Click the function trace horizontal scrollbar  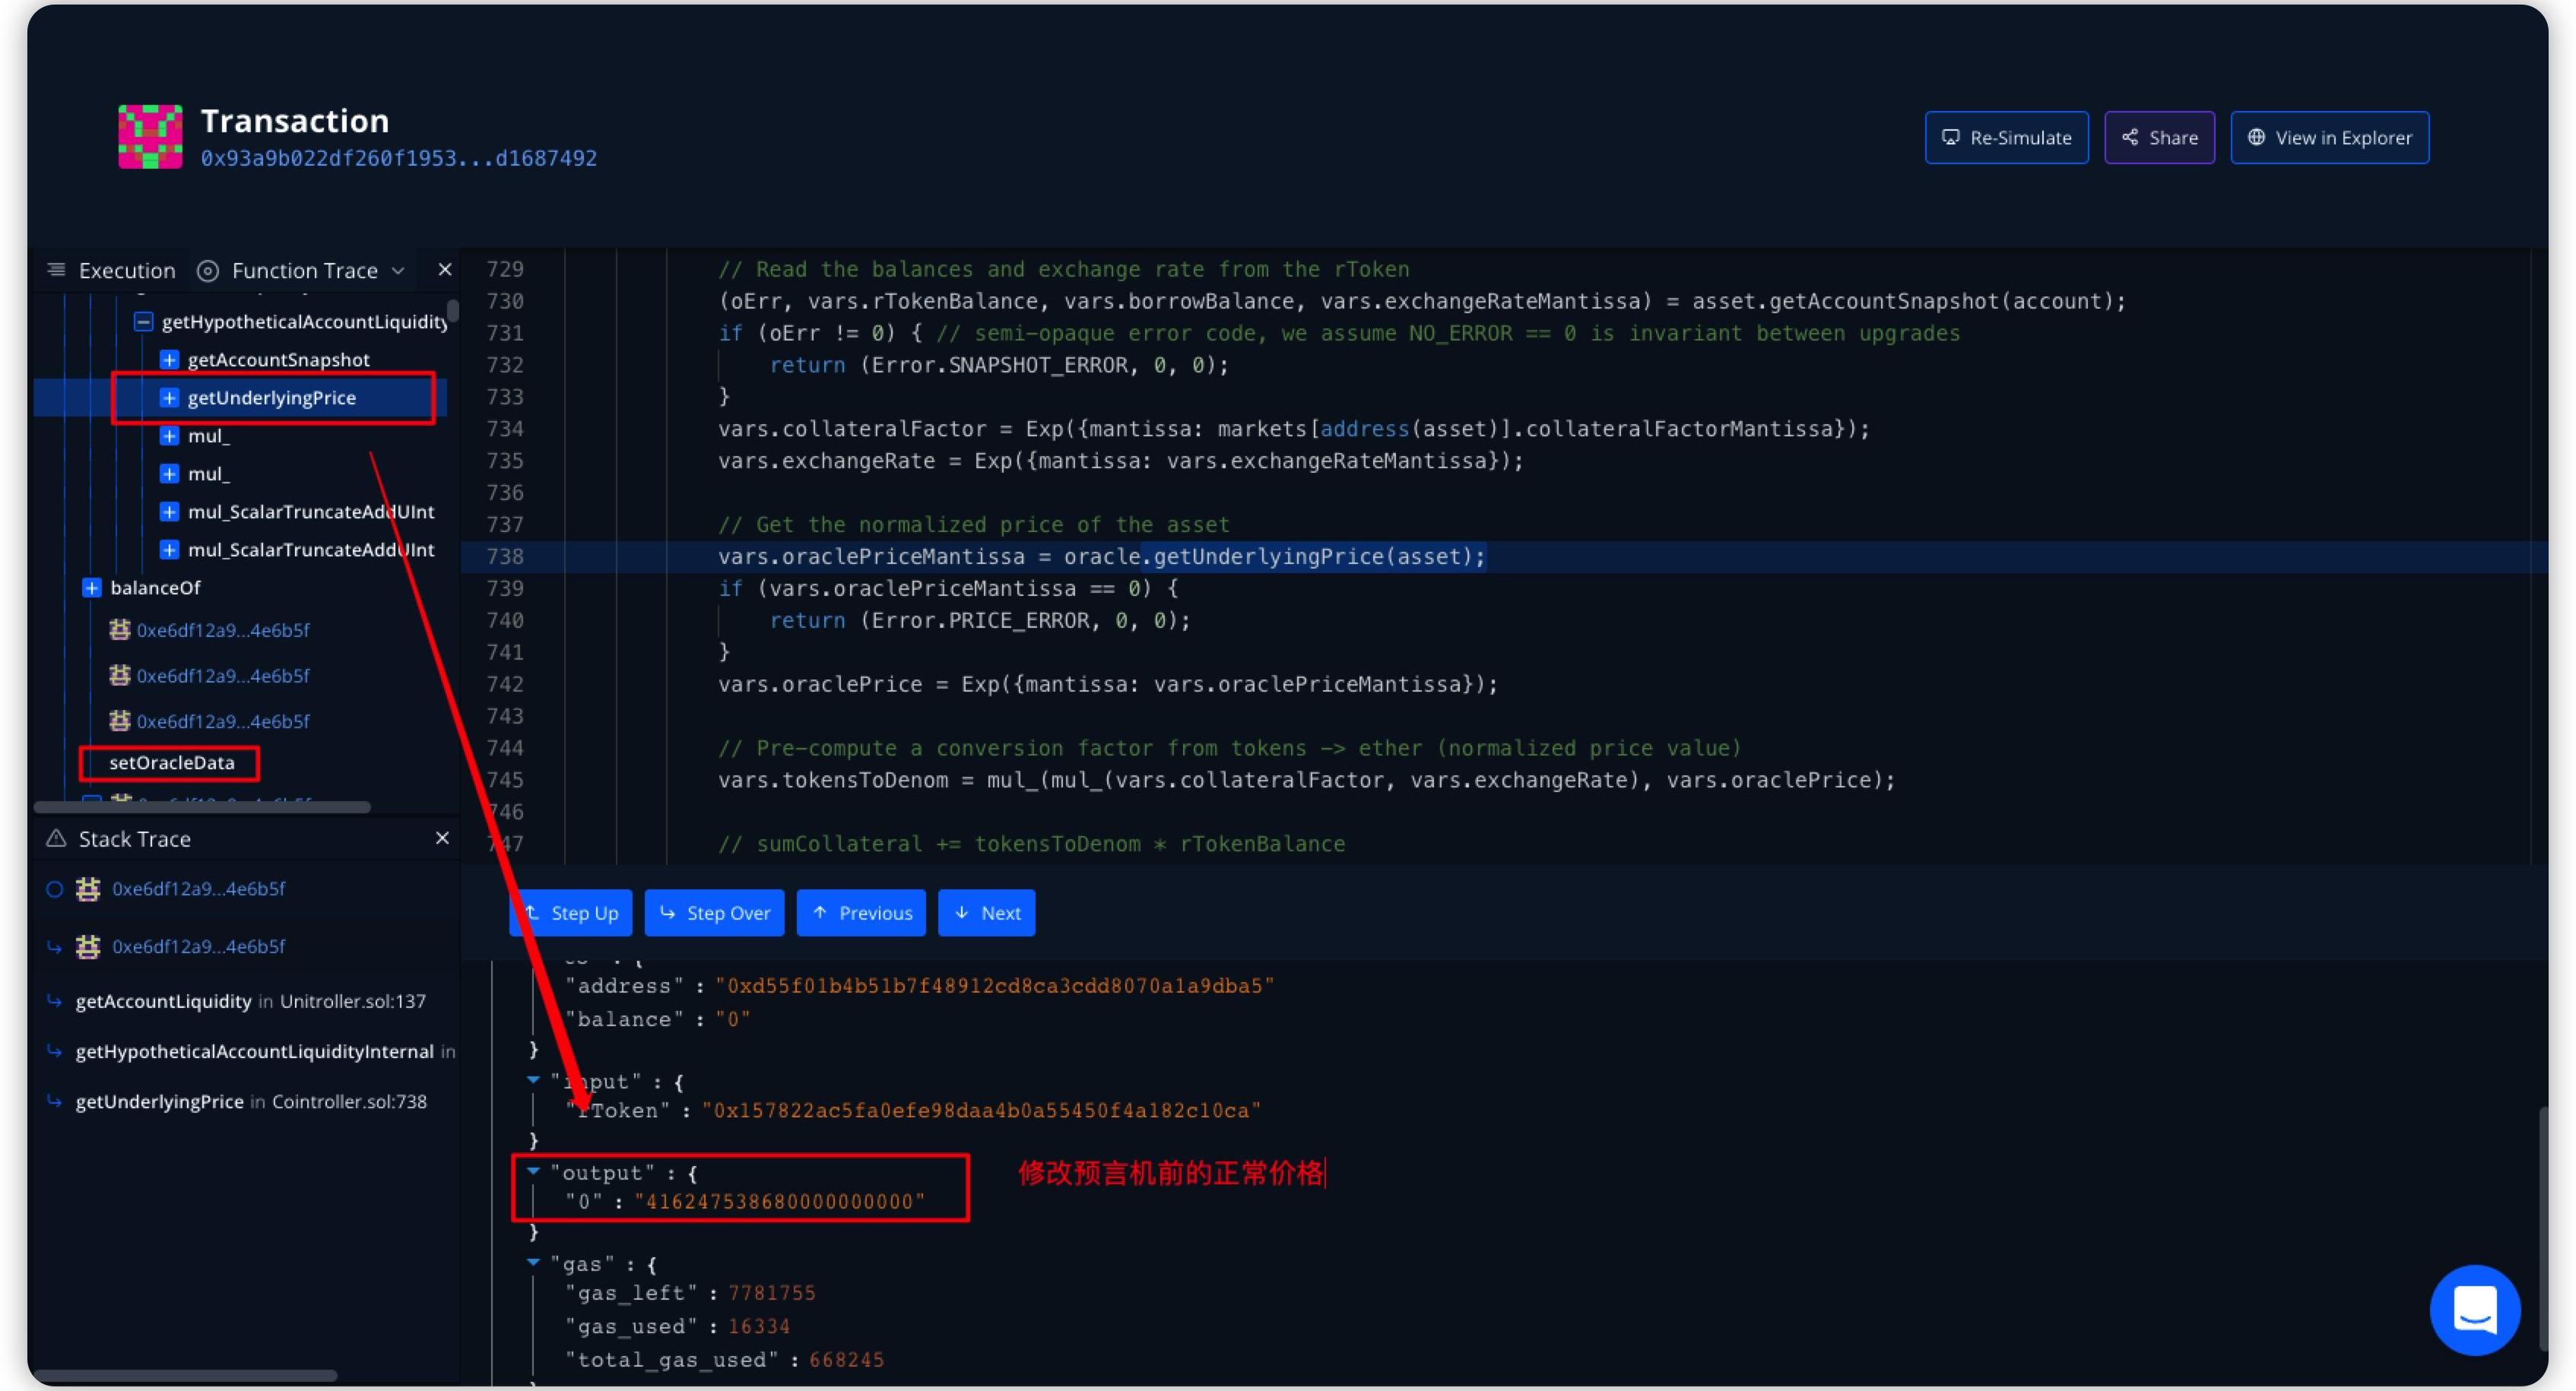(x=202, y=806)
